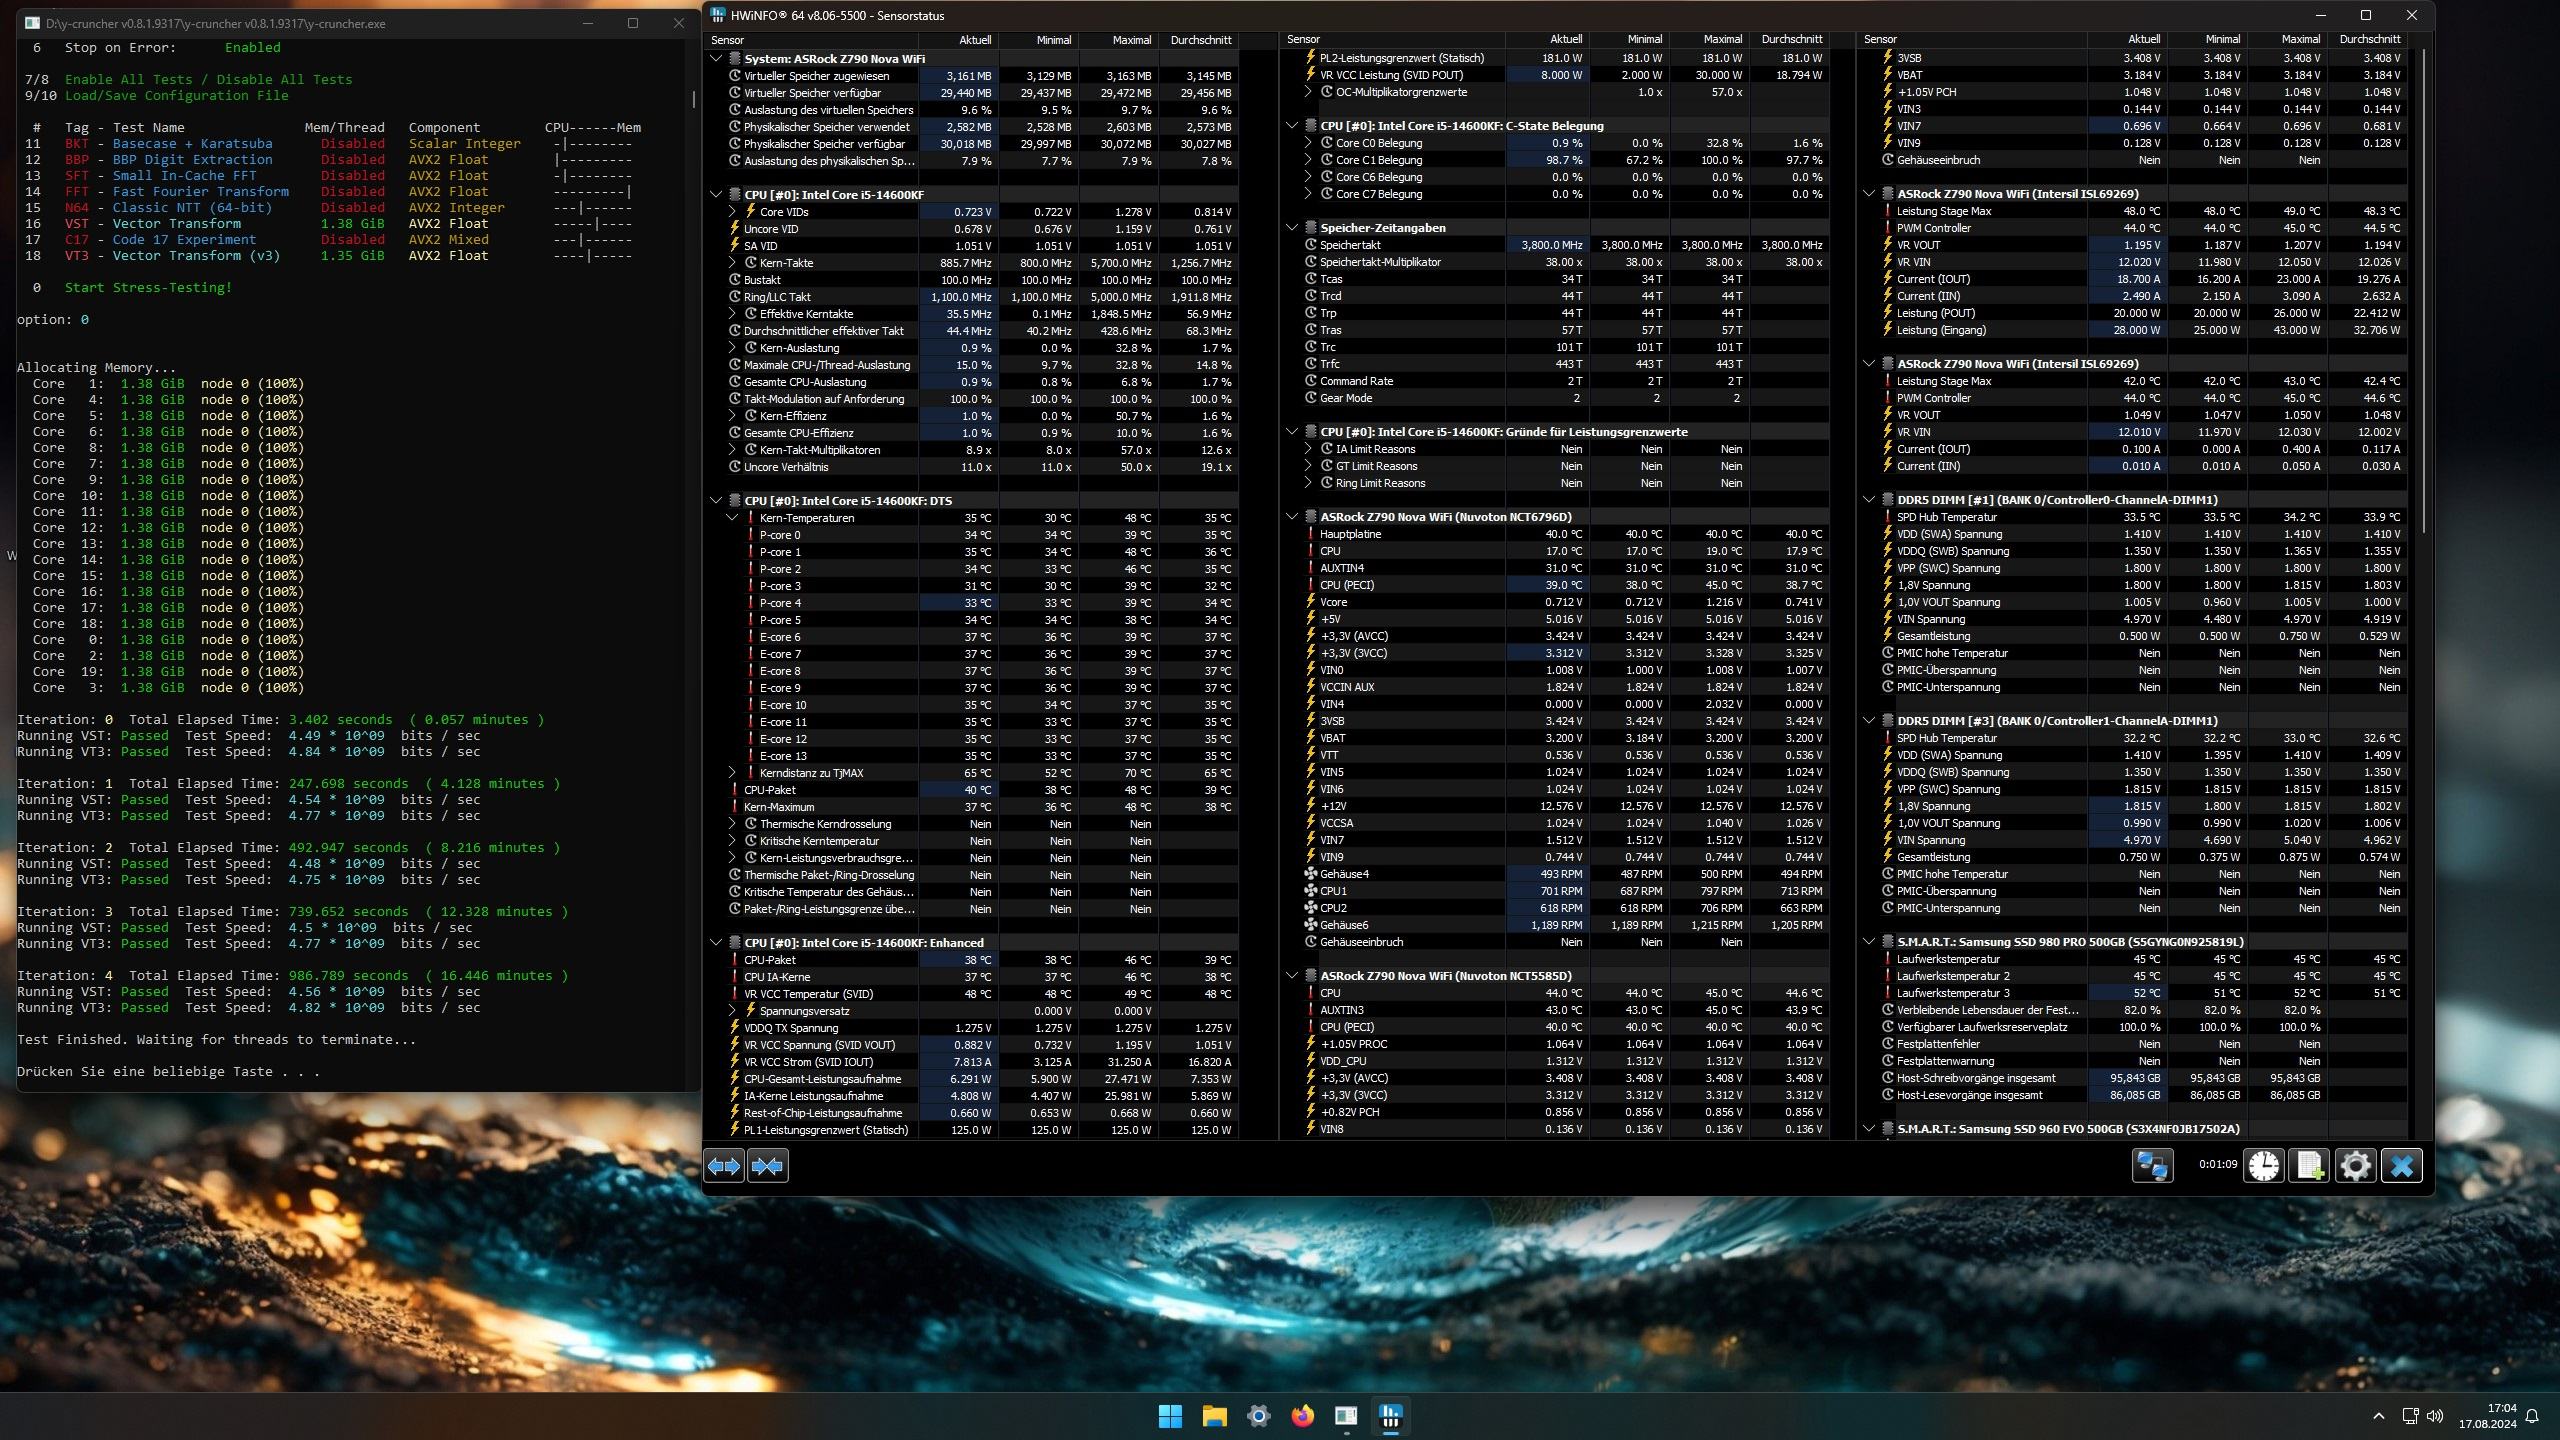Click Durchschnitt column header in leftmost panel
Viewport: 2560px width, 1440px height.
click(1199, 40)
